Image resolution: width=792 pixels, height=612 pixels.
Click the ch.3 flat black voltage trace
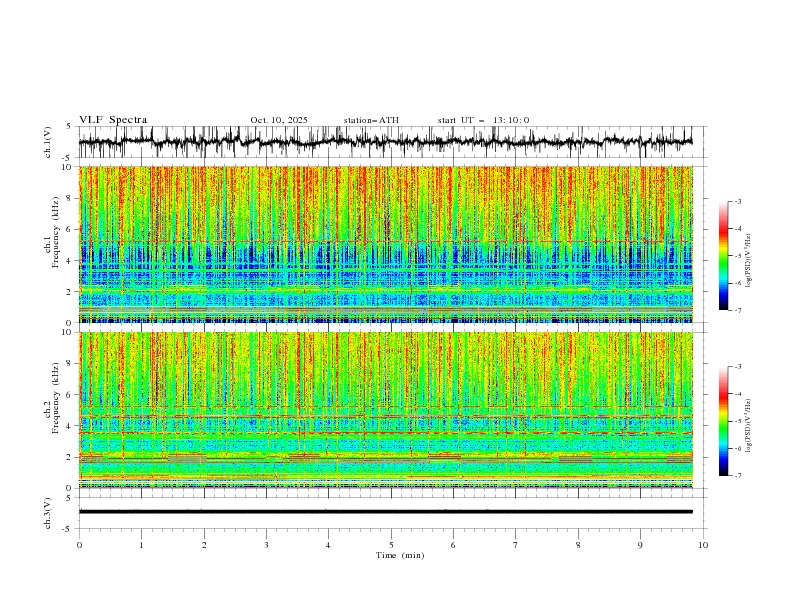point(385,512)
